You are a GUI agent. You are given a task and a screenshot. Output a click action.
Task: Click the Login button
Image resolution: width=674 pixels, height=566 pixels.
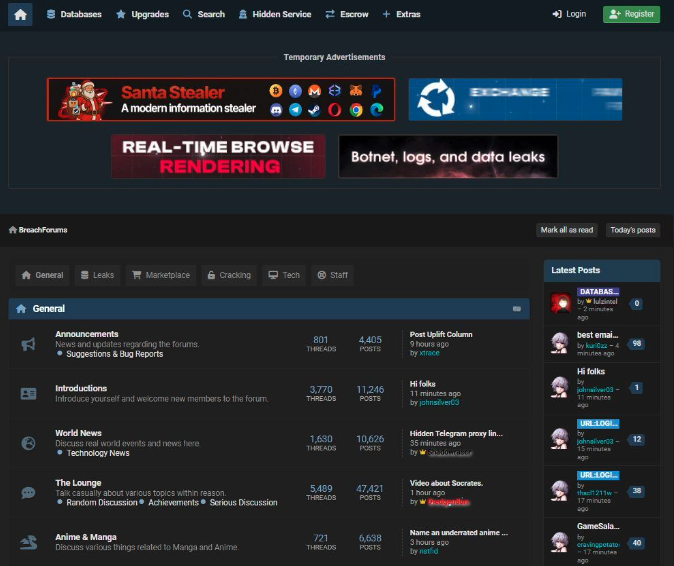tap(569, 14)
